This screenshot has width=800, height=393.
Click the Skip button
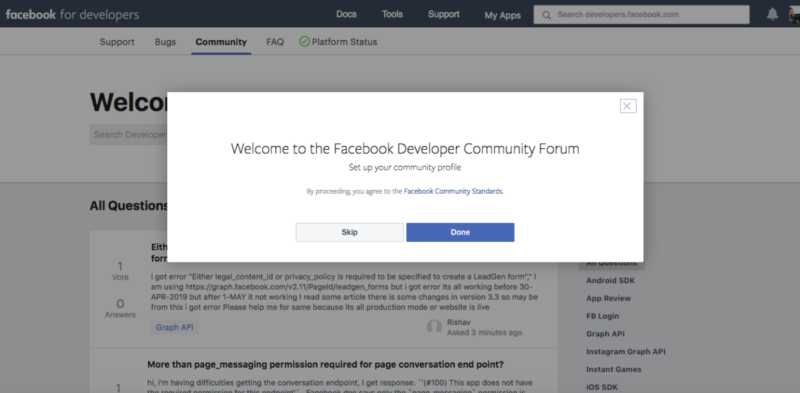coord(349,232)
